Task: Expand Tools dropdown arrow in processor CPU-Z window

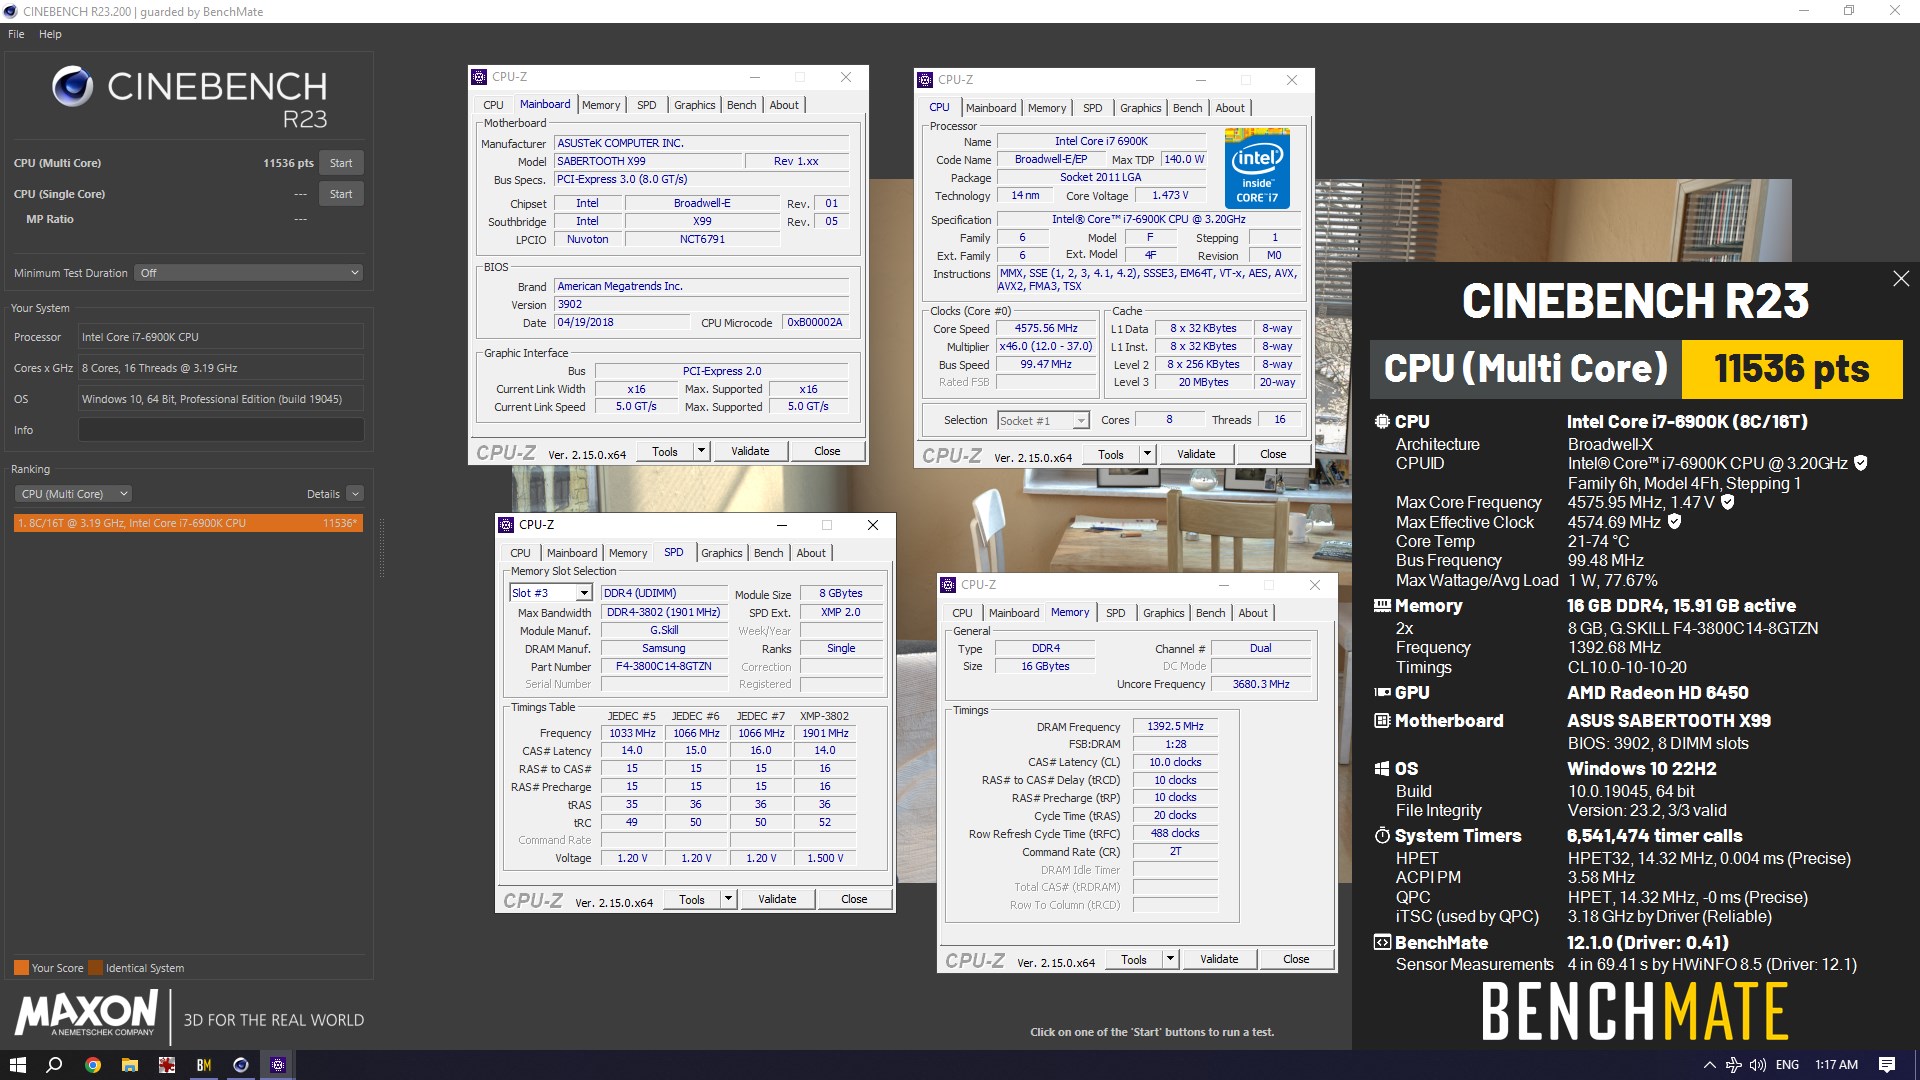Action: [x=1147, y=455]
